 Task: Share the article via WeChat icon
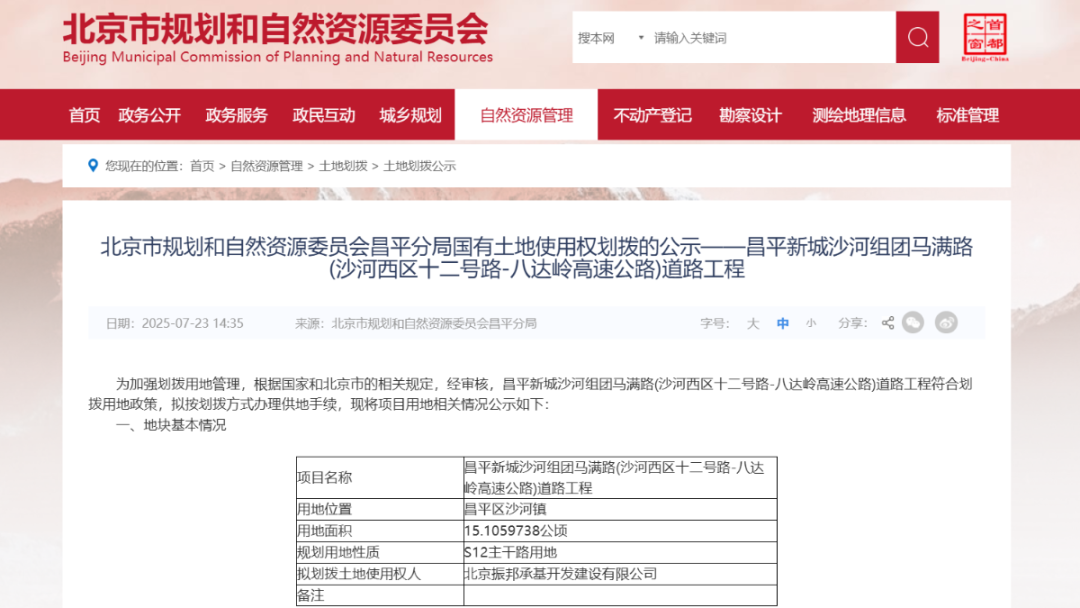[912, 323]
